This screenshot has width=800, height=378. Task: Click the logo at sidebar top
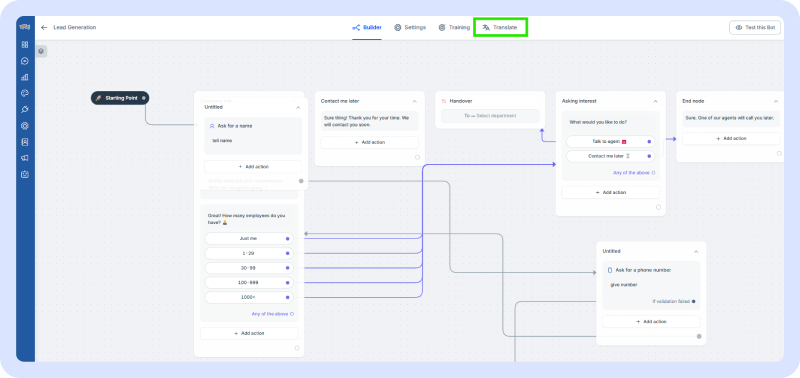pyautogui.click(x=24, y=27)
